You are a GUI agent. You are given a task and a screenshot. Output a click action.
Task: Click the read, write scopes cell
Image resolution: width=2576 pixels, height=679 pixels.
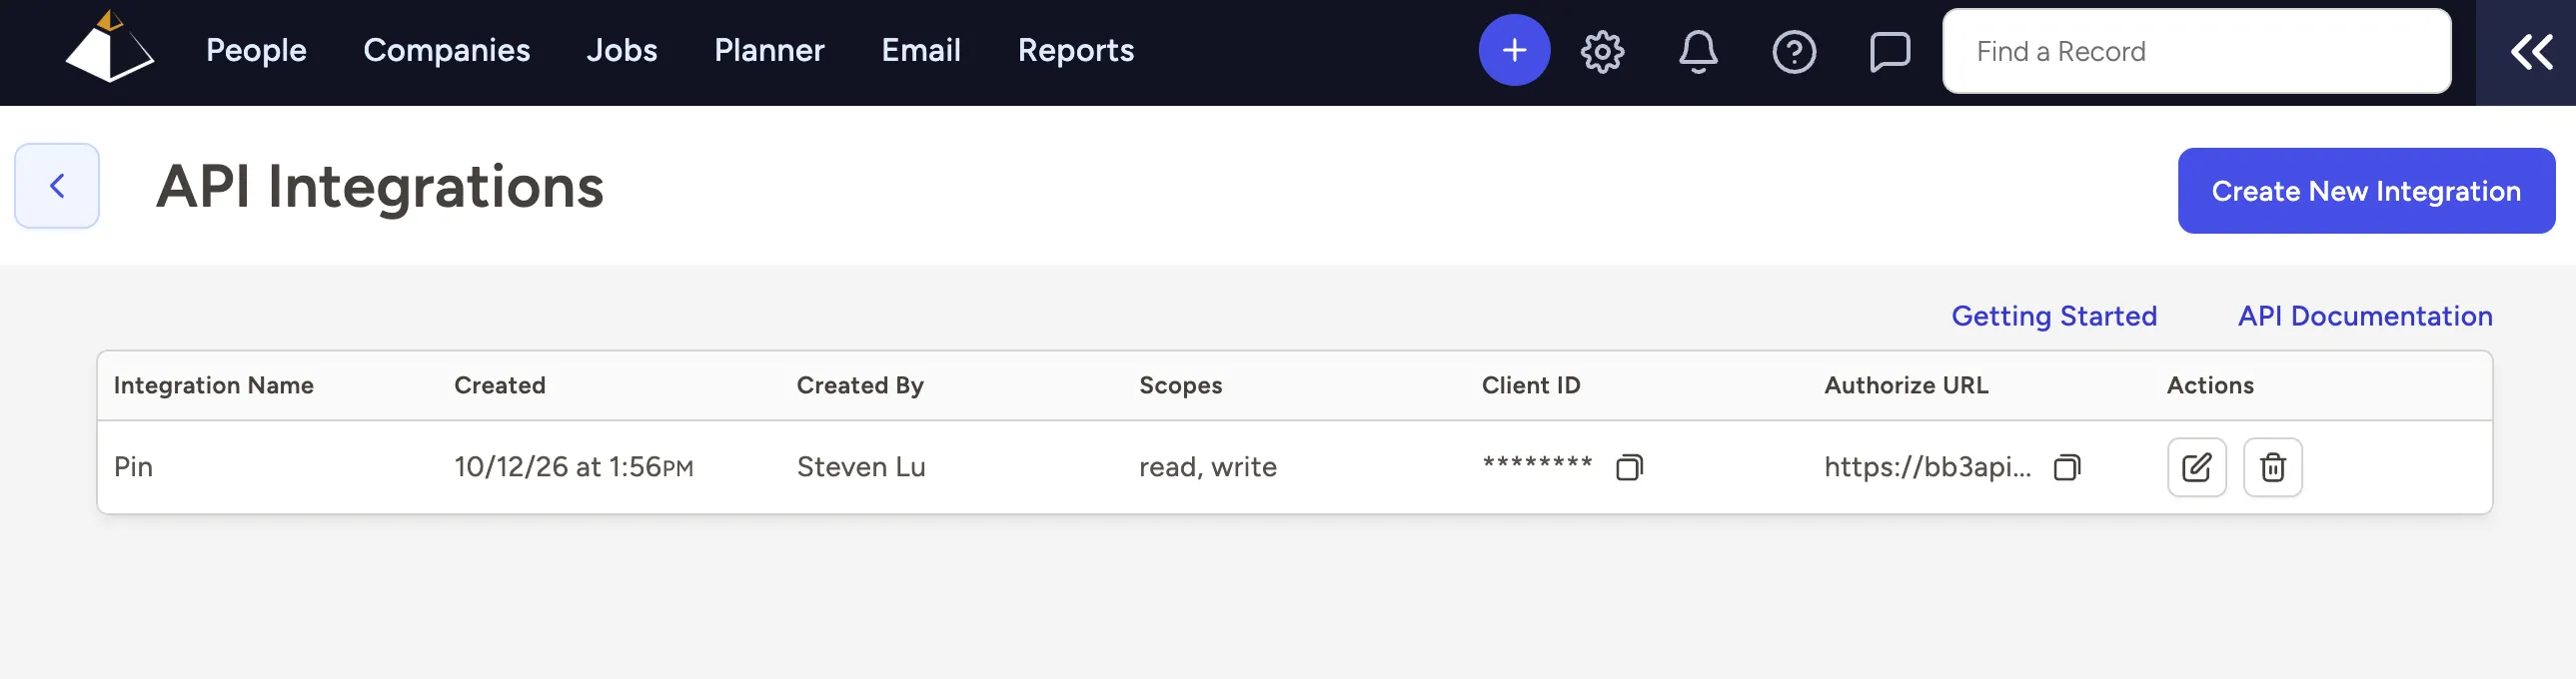coord(1208,467)
